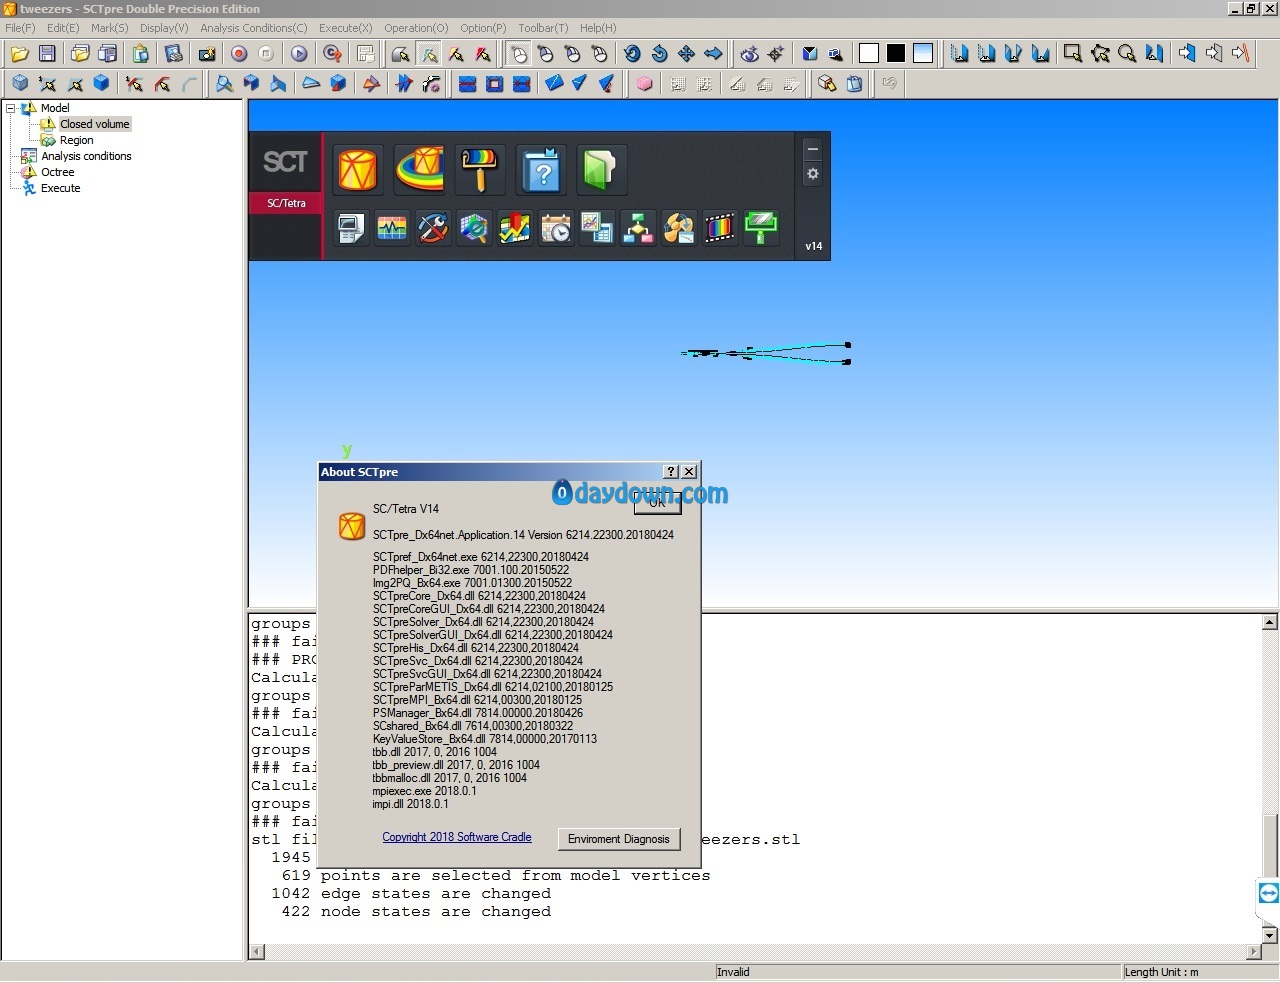Click the four-way pan arrows icon
The image size is (1280, 983).
click(686, 54)
